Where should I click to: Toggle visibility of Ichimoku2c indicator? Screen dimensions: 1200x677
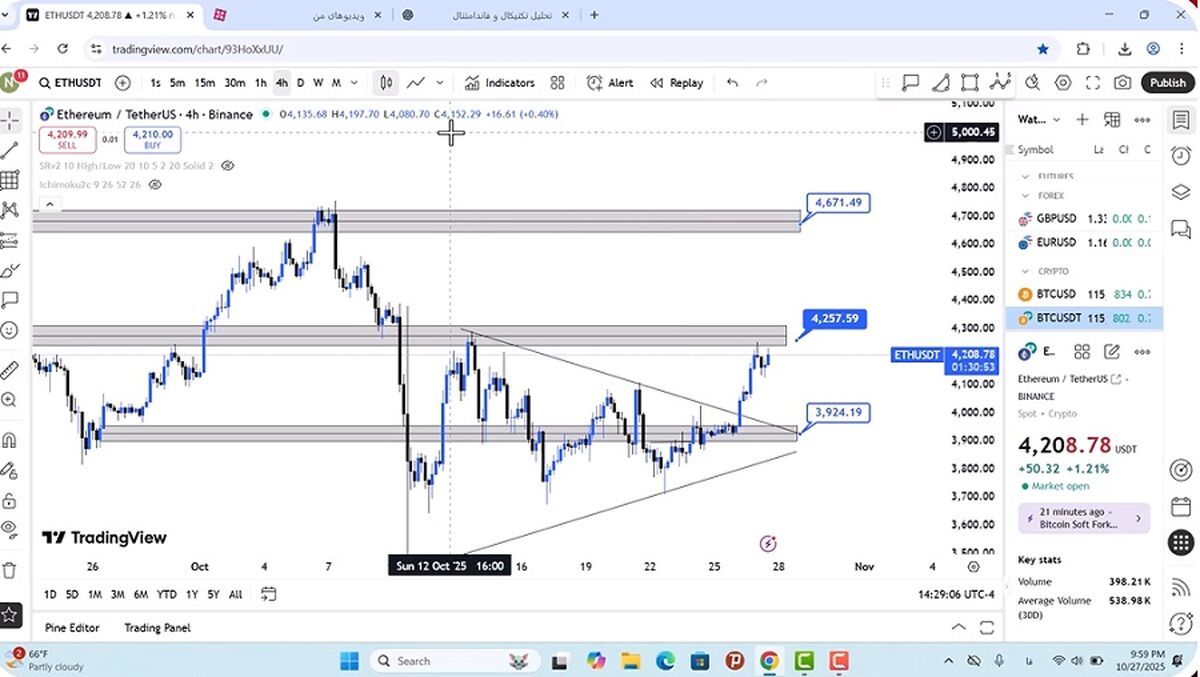(x=154, y=185)
